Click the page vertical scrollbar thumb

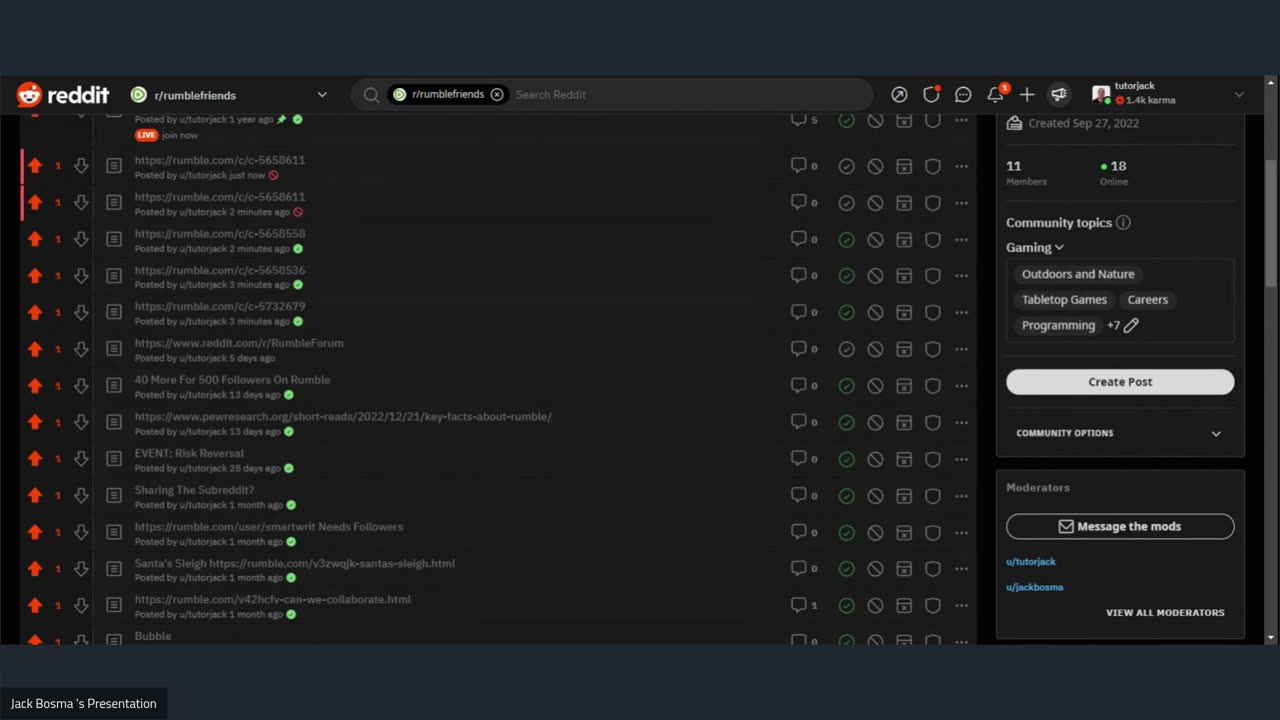click(x=1271, y=222)
